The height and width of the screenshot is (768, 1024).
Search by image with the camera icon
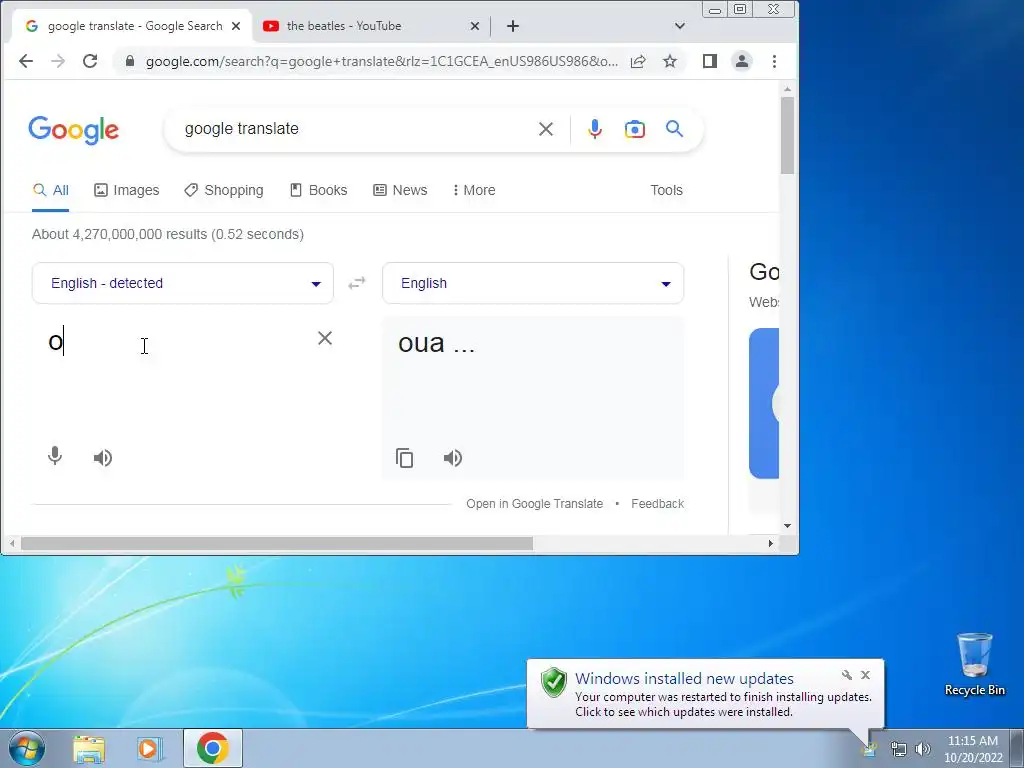click(x=635, y=129)
